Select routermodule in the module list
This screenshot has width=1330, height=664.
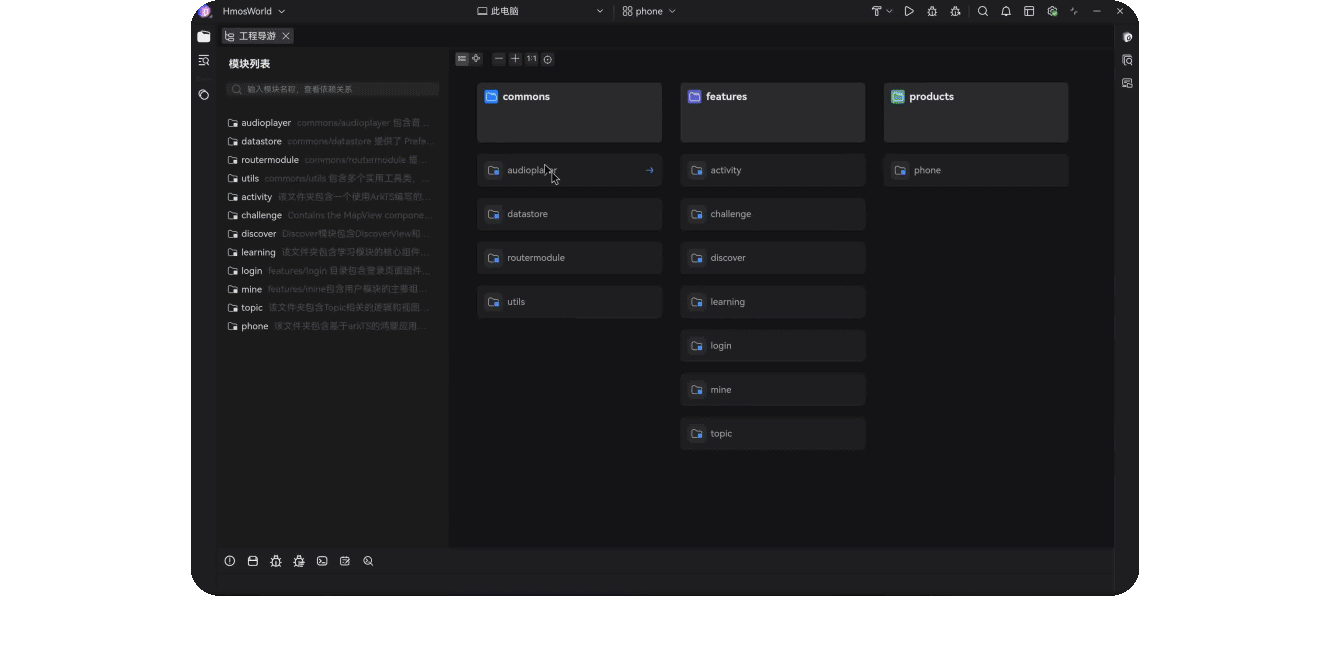click(x=269, y=160)
